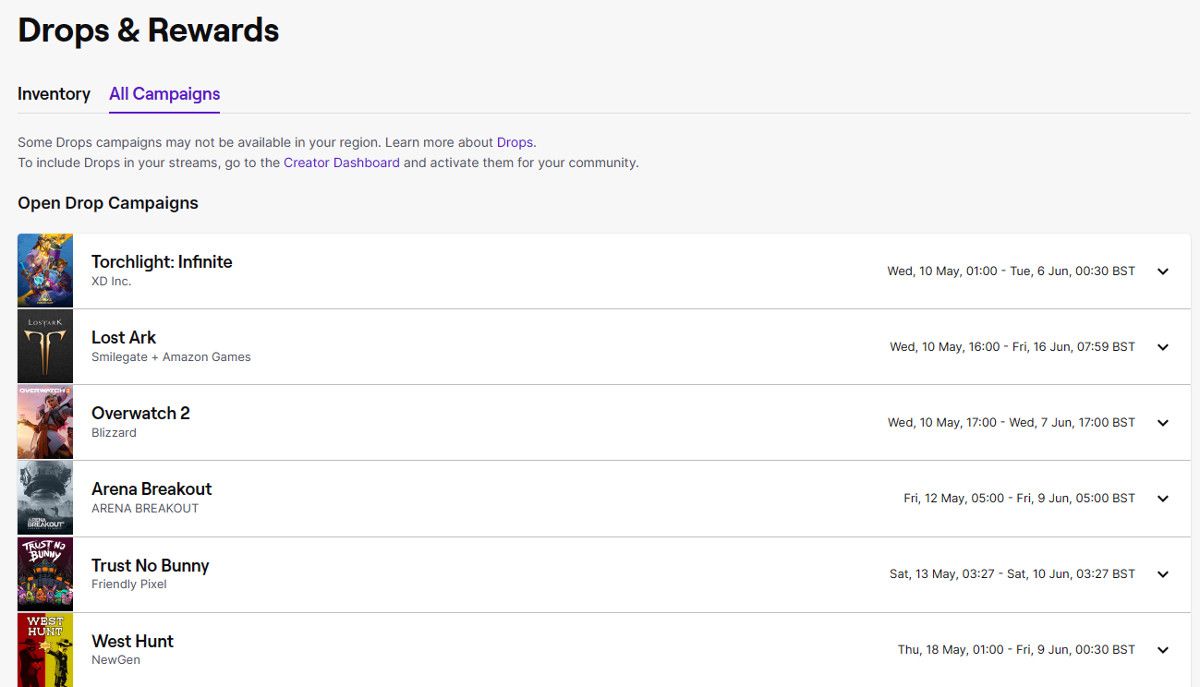The height and width of the screenshot is (687, 1200).
Task: Click the Open Drop Campaigns heading
Action: (x=108, y=203)
